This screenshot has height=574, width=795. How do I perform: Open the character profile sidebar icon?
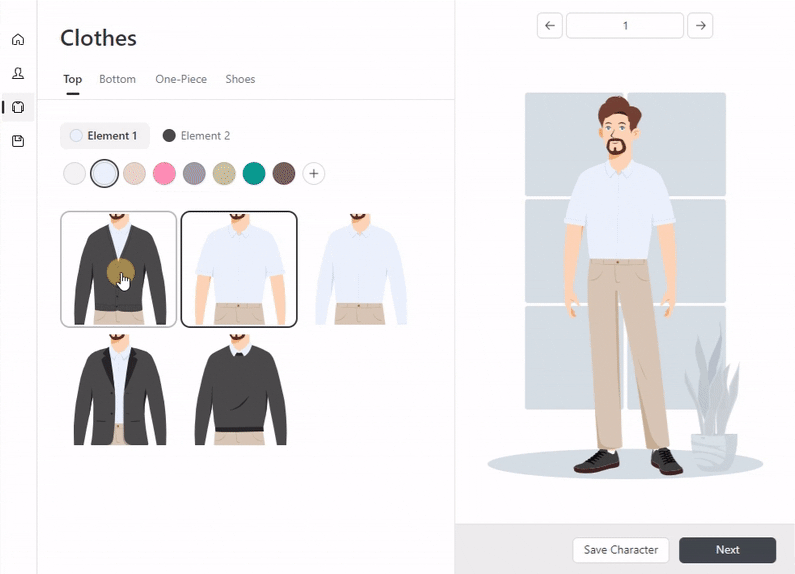pyautogui.click(x=18, y=74)
